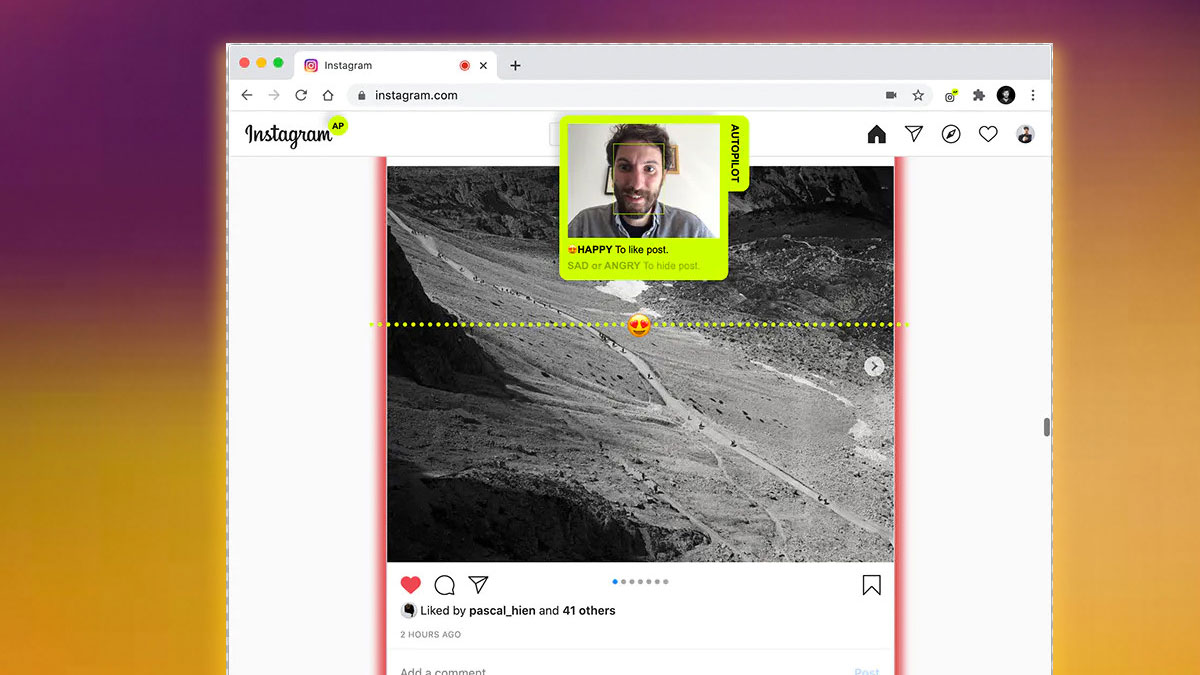Viewport: 1200px width, 675px height.
Task: Share post using paper plane icon
Action: 479,585
